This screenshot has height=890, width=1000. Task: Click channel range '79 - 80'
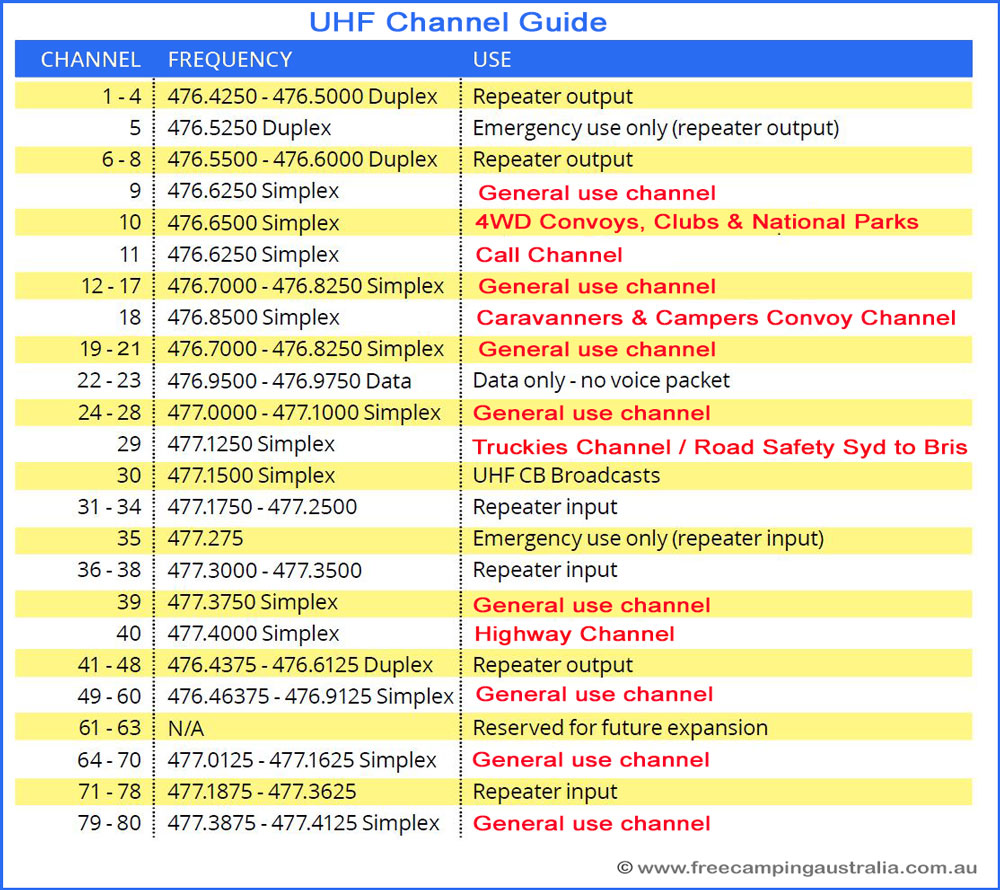[x=109, y=824]
